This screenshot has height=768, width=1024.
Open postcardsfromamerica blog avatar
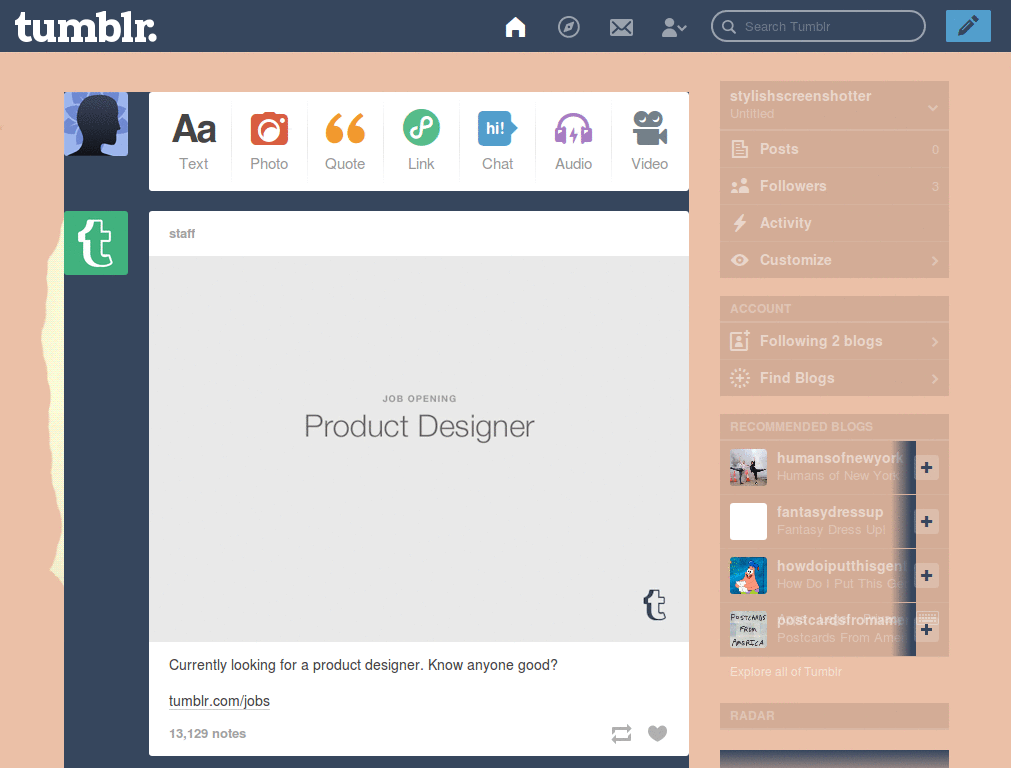click(x=748, y=630)
